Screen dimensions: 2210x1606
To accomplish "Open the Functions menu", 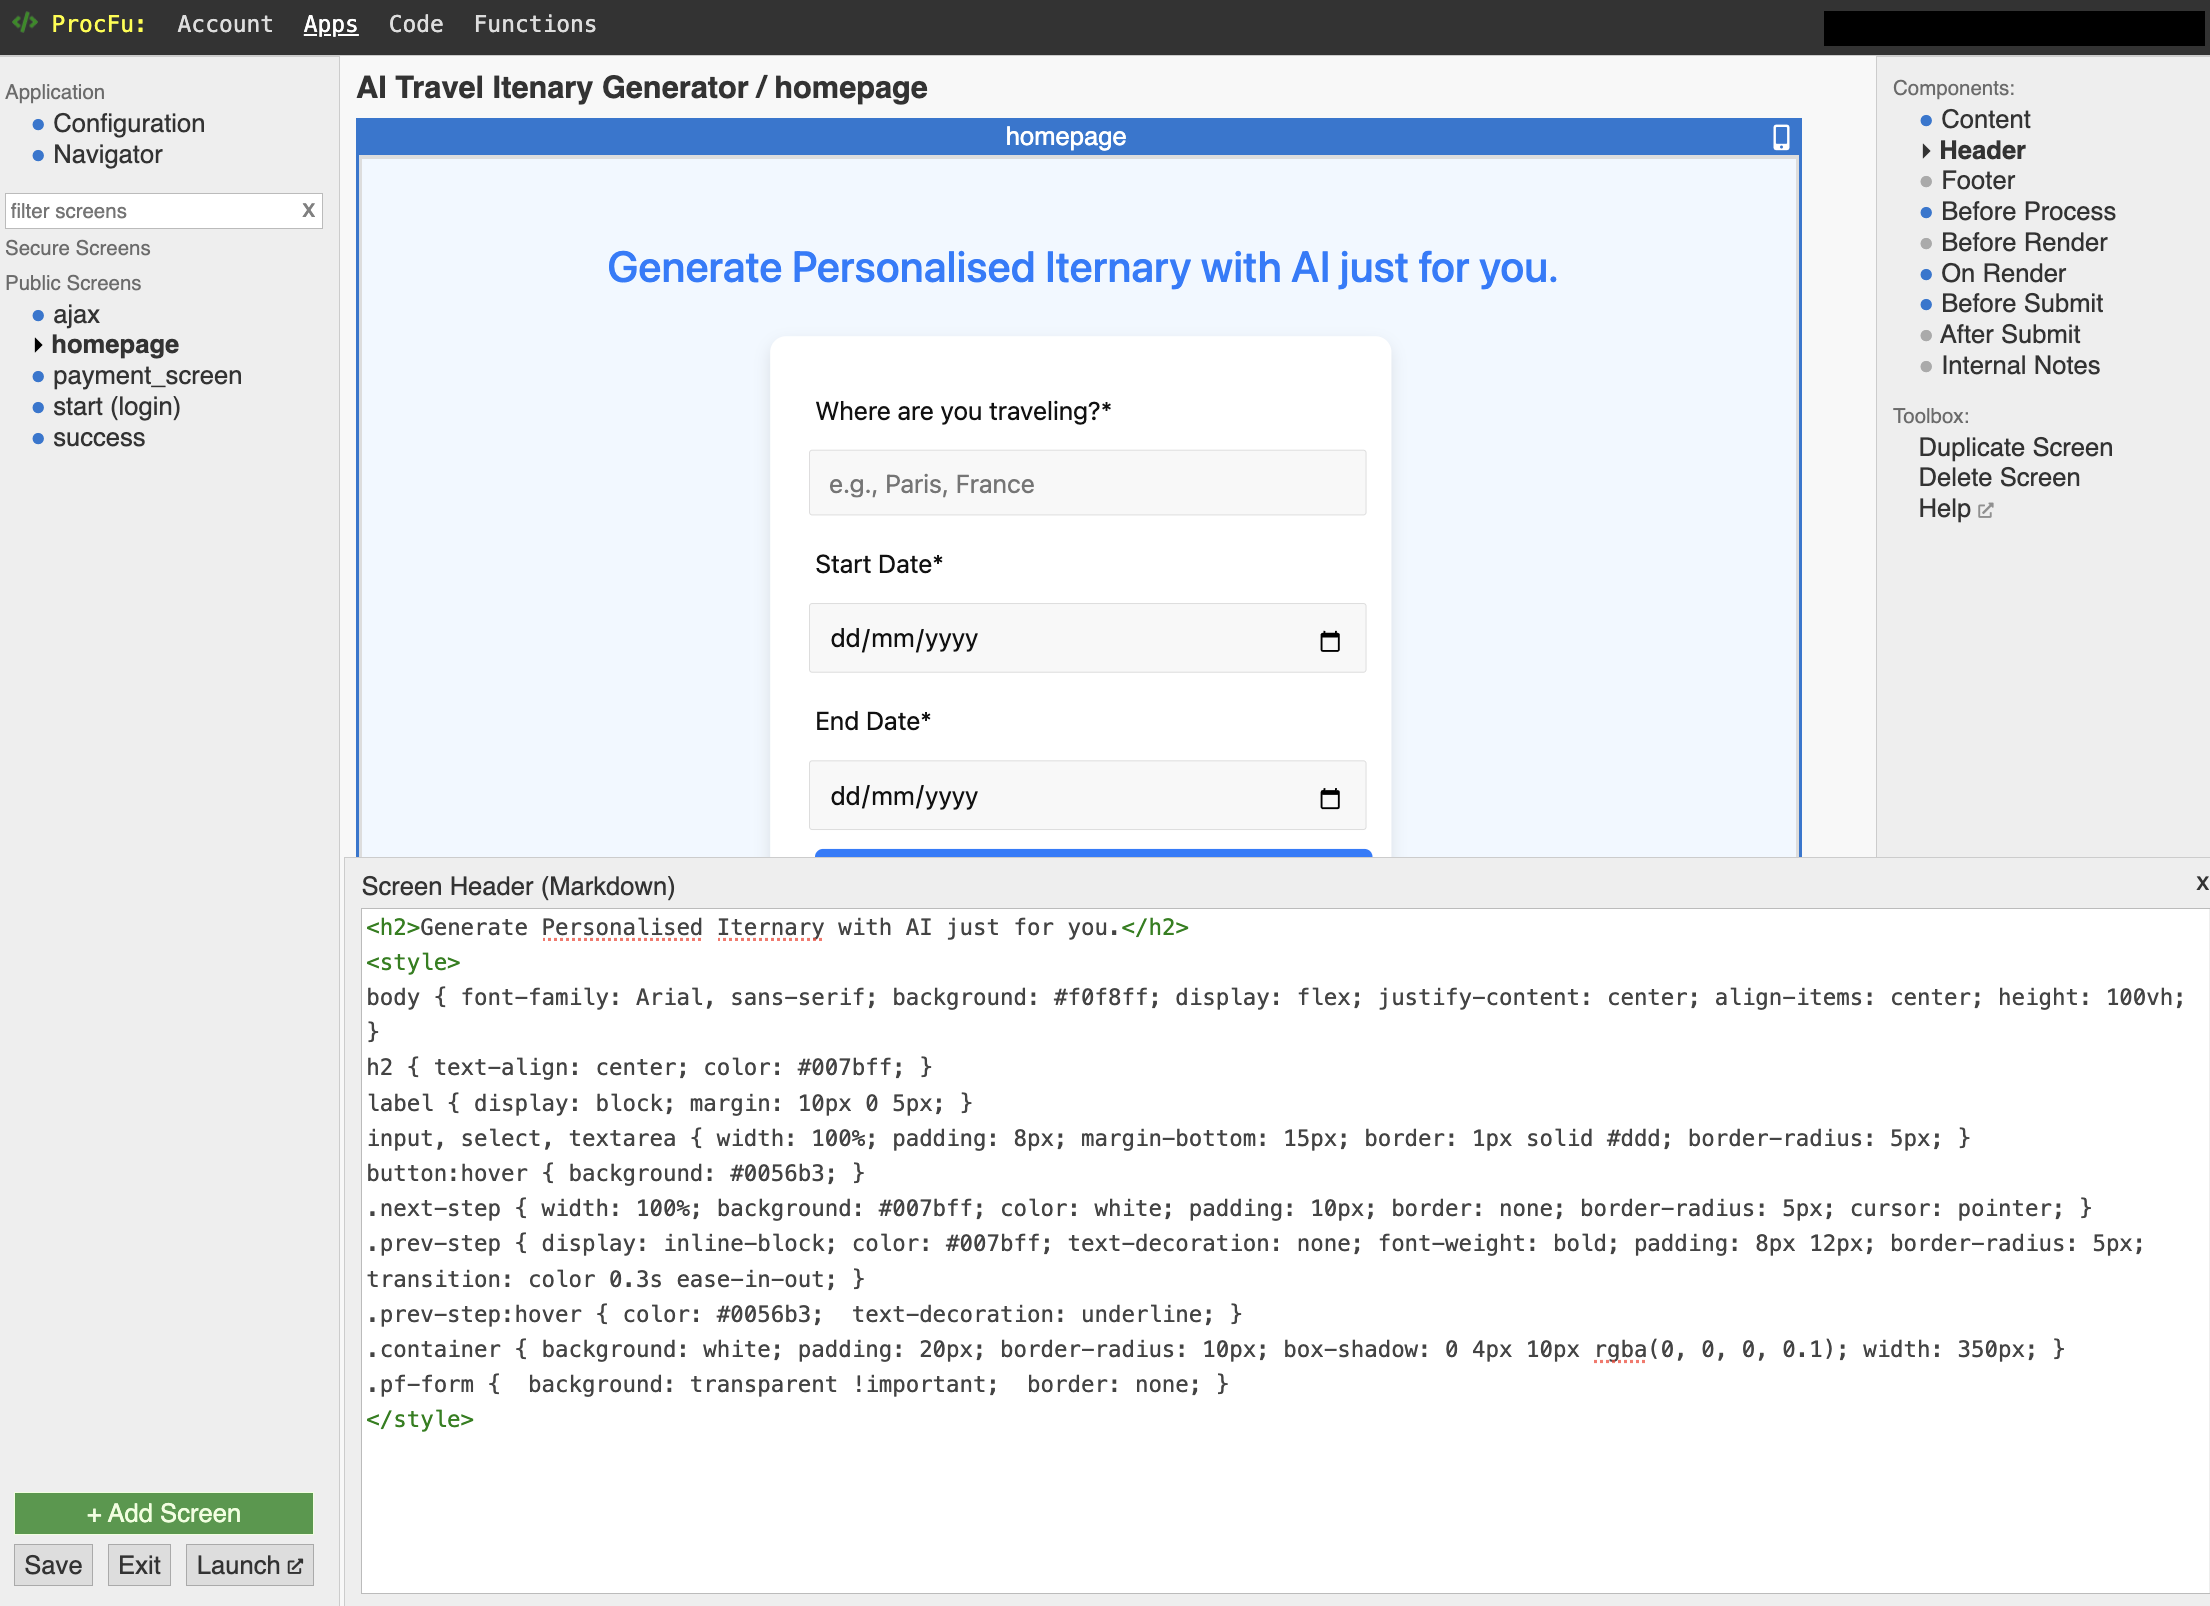I will (x=535, y=24).
